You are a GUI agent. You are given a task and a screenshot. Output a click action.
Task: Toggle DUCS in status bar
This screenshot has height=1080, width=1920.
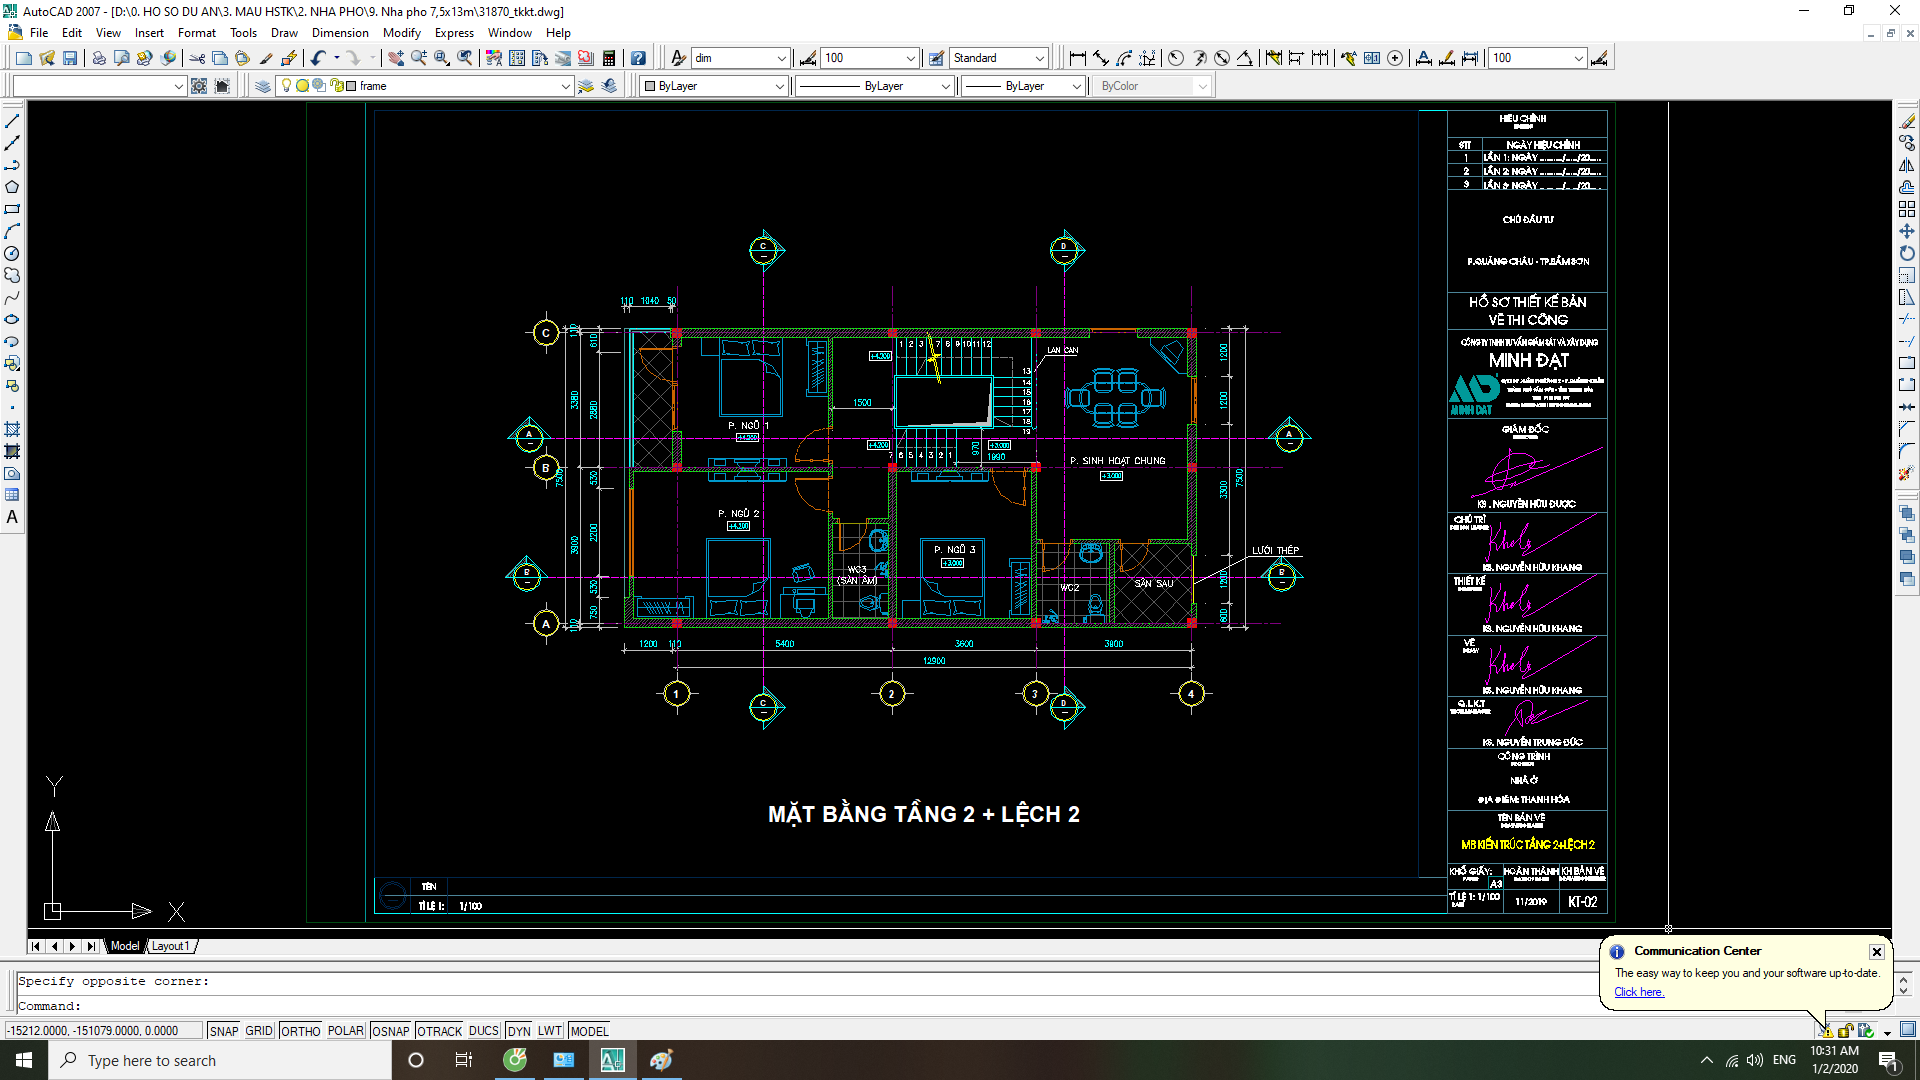[x=484, y=1031]
